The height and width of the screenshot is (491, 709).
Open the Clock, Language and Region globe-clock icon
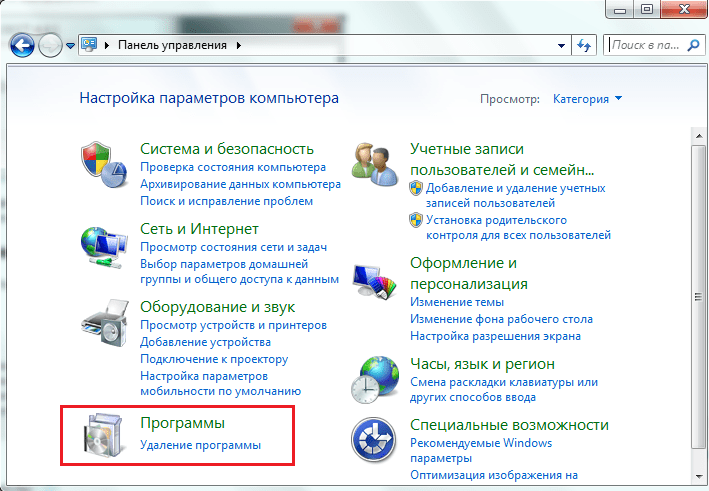(x=375, y=379)
